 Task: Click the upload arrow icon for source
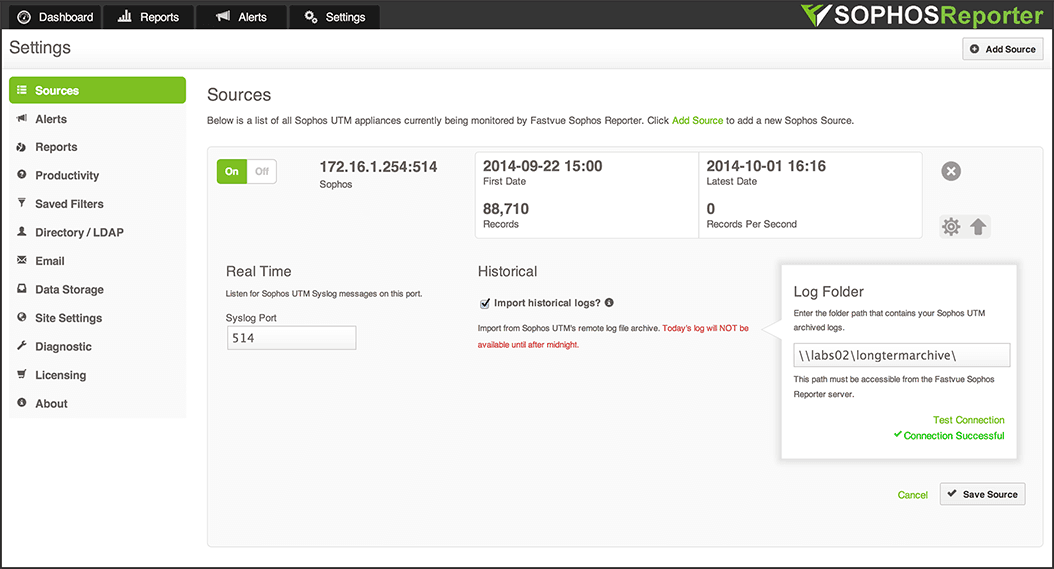(978, 227)
